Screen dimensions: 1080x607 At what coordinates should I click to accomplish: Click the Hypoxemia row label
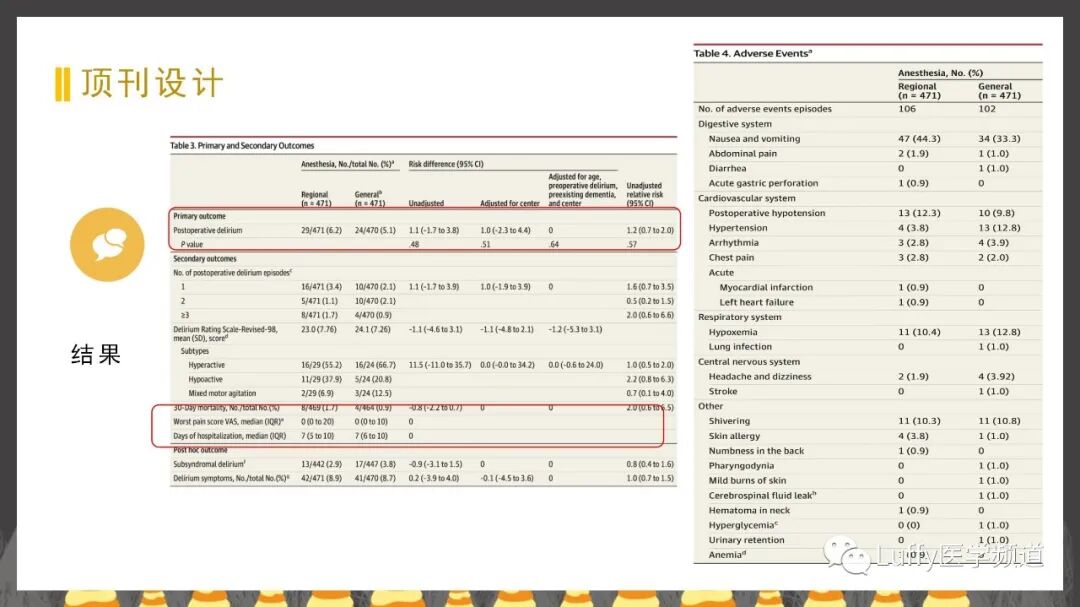coord(733,332)
